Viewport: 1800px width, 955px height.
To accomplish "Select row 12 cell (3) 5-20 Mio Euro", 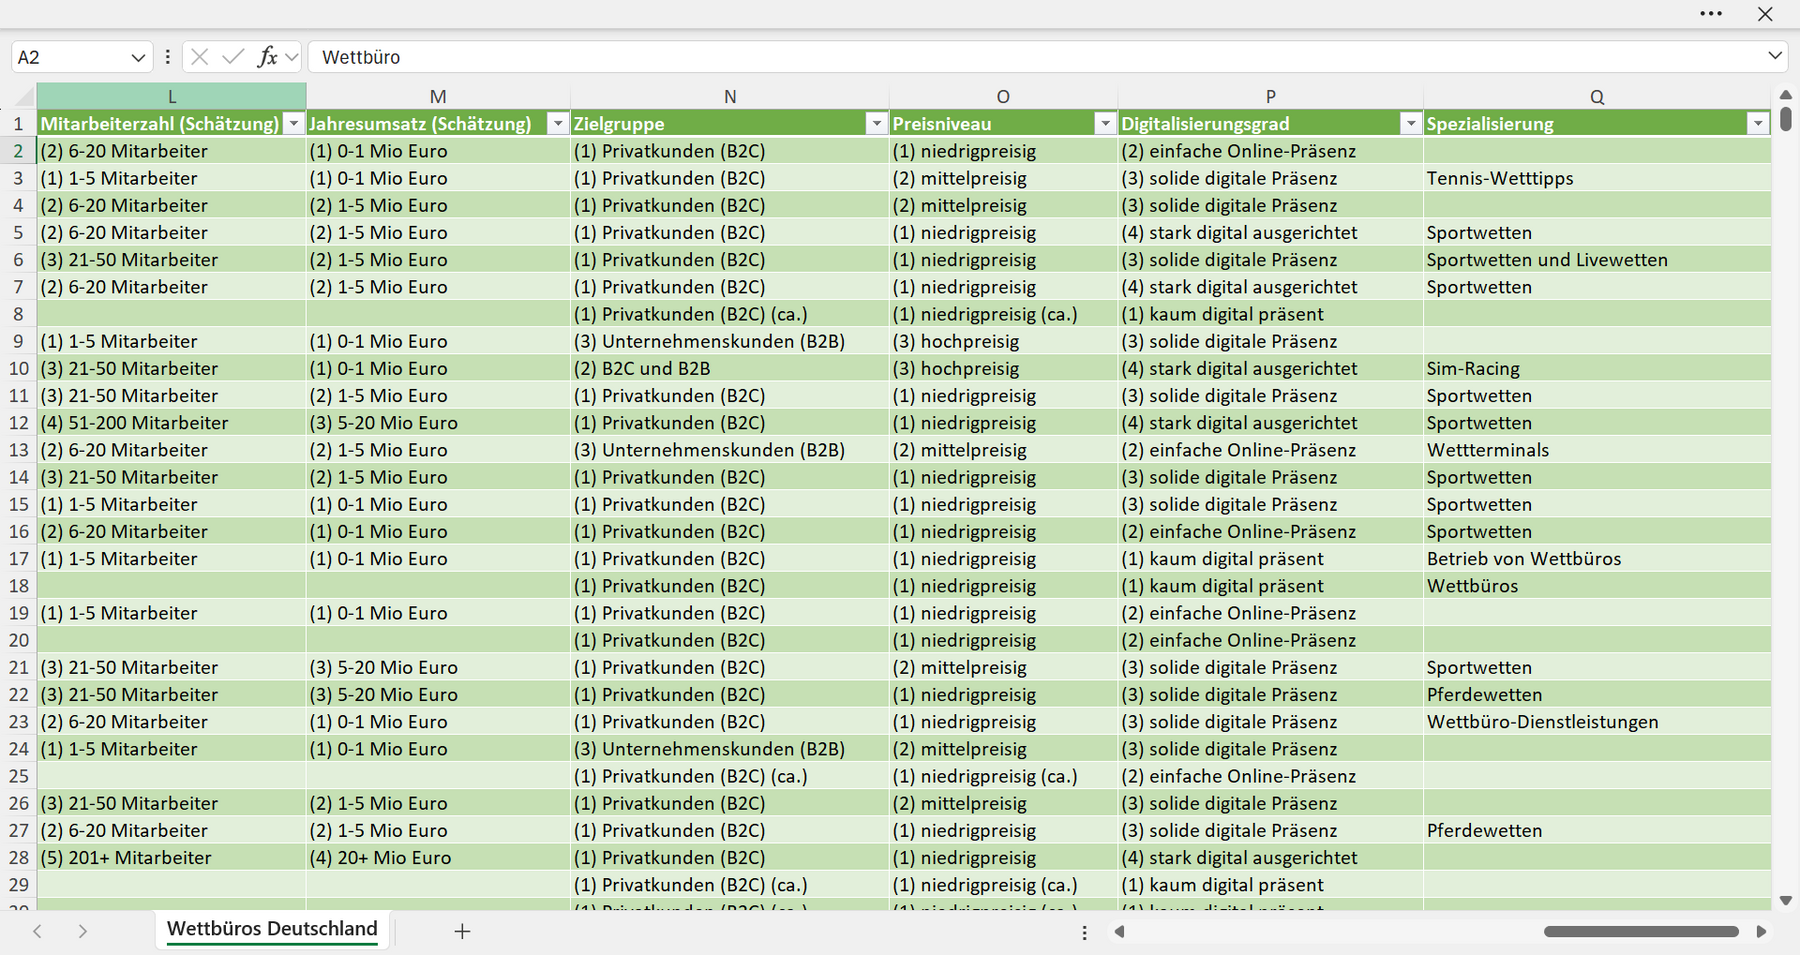I will coord(438,423).
